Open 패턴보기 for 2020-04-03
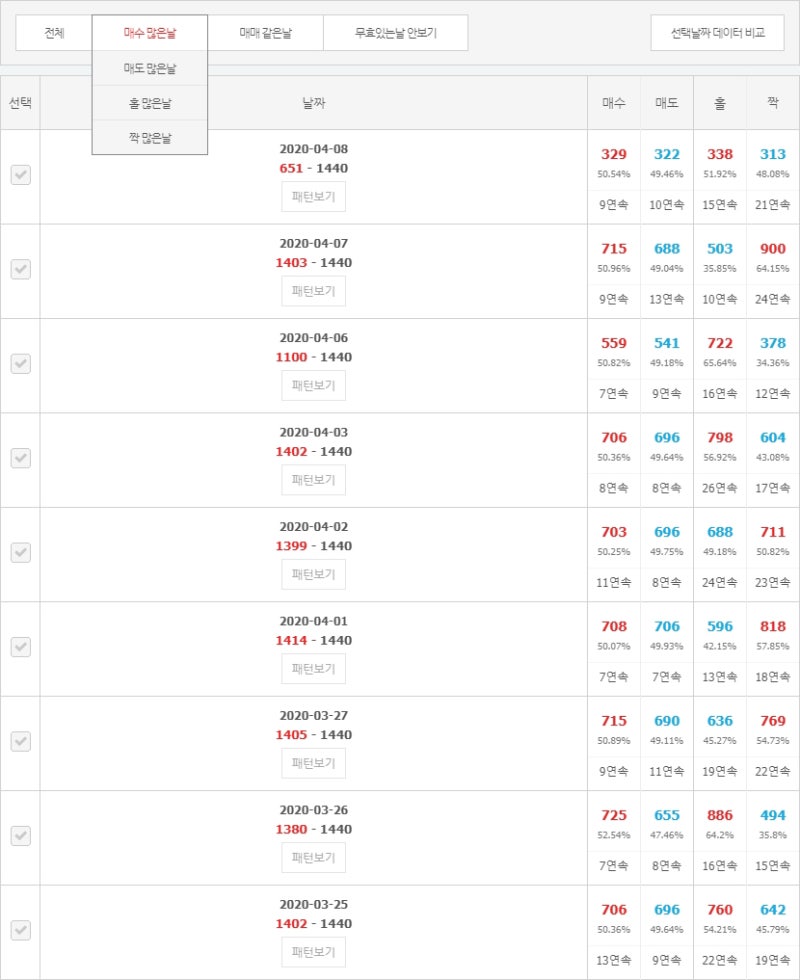This screenshot has width=800, height=980. [314, 480]
